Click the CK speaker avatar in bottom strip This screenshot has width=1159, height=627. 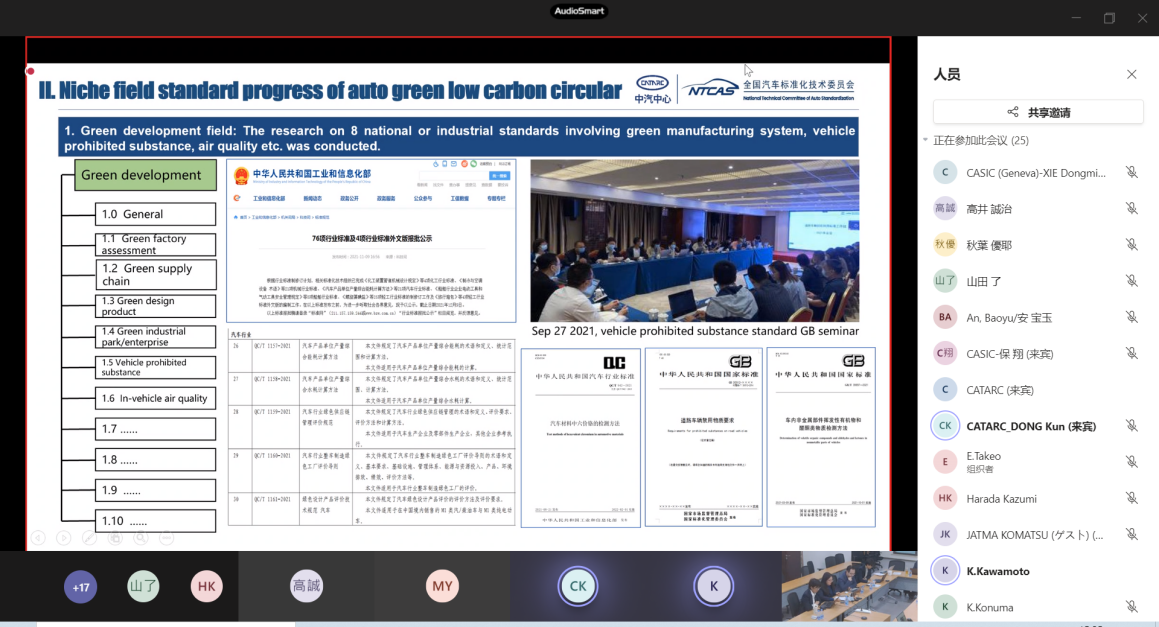pyautogui.click(x=578, y=586)
